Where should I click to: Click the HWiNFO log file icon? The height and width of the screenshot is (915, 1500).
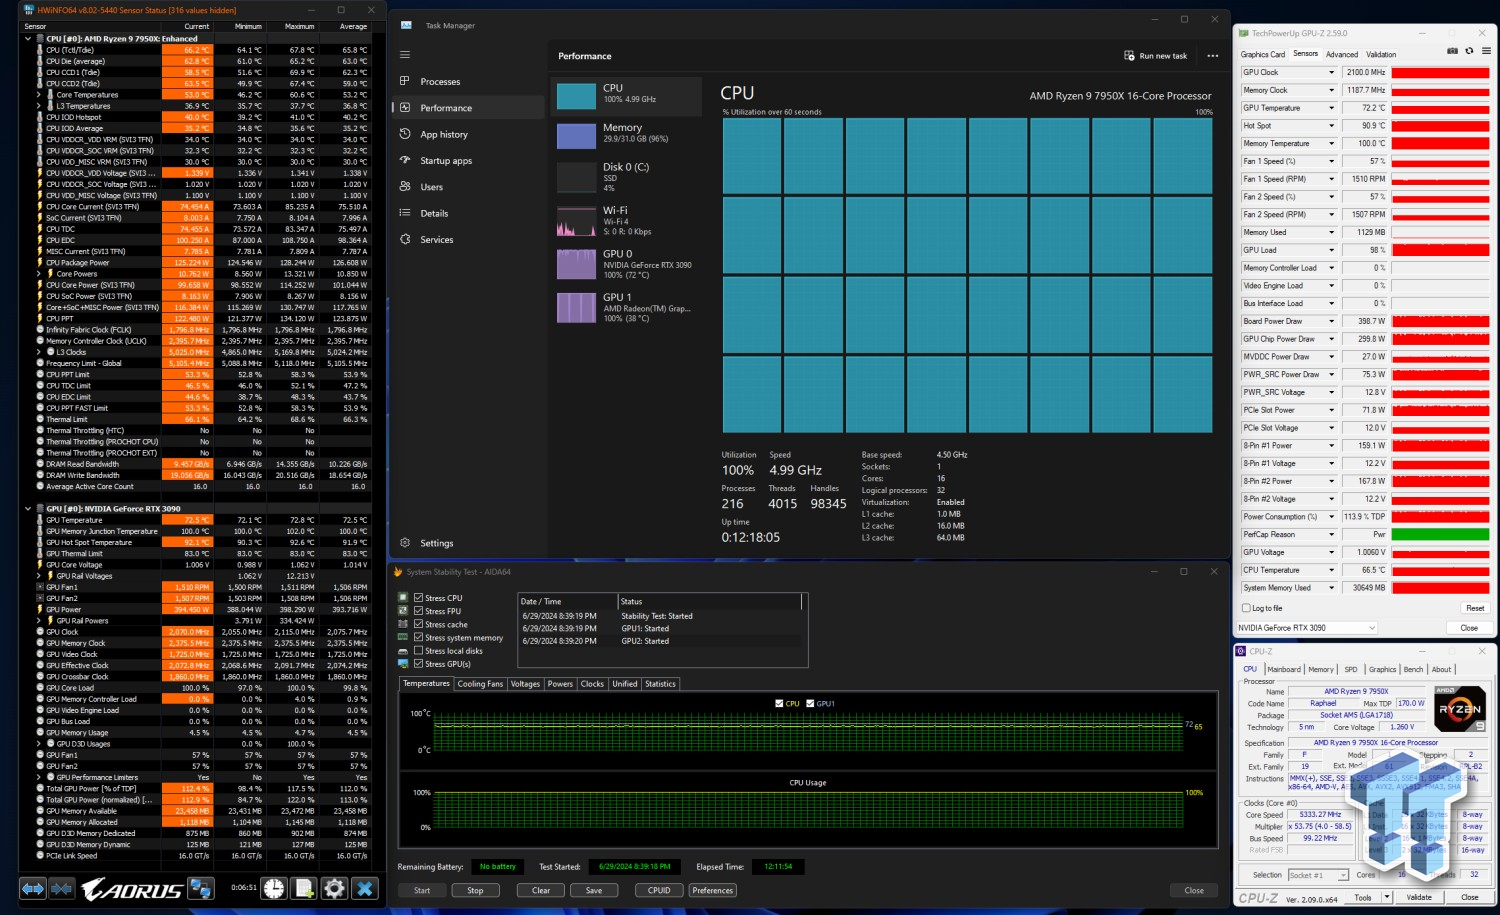[x=304, y=888]
